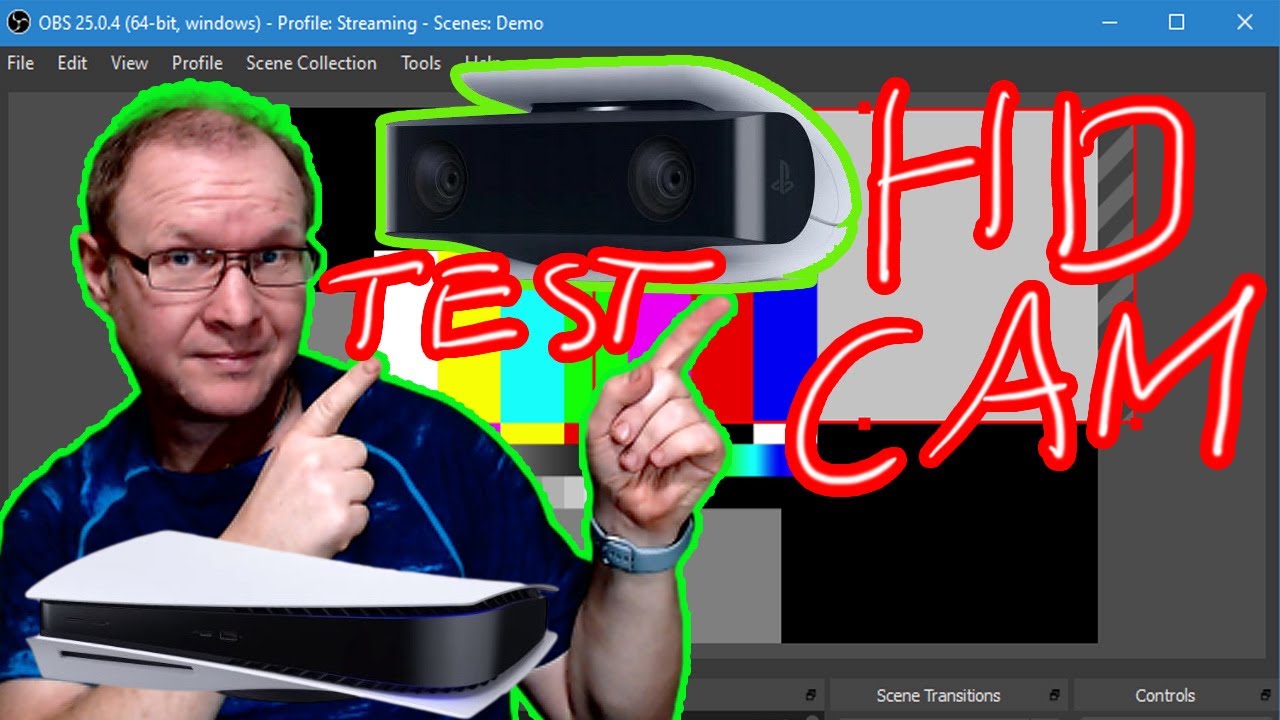Maximize the OBS window
Screen dimensions: 1280x720
point(1177,22)
